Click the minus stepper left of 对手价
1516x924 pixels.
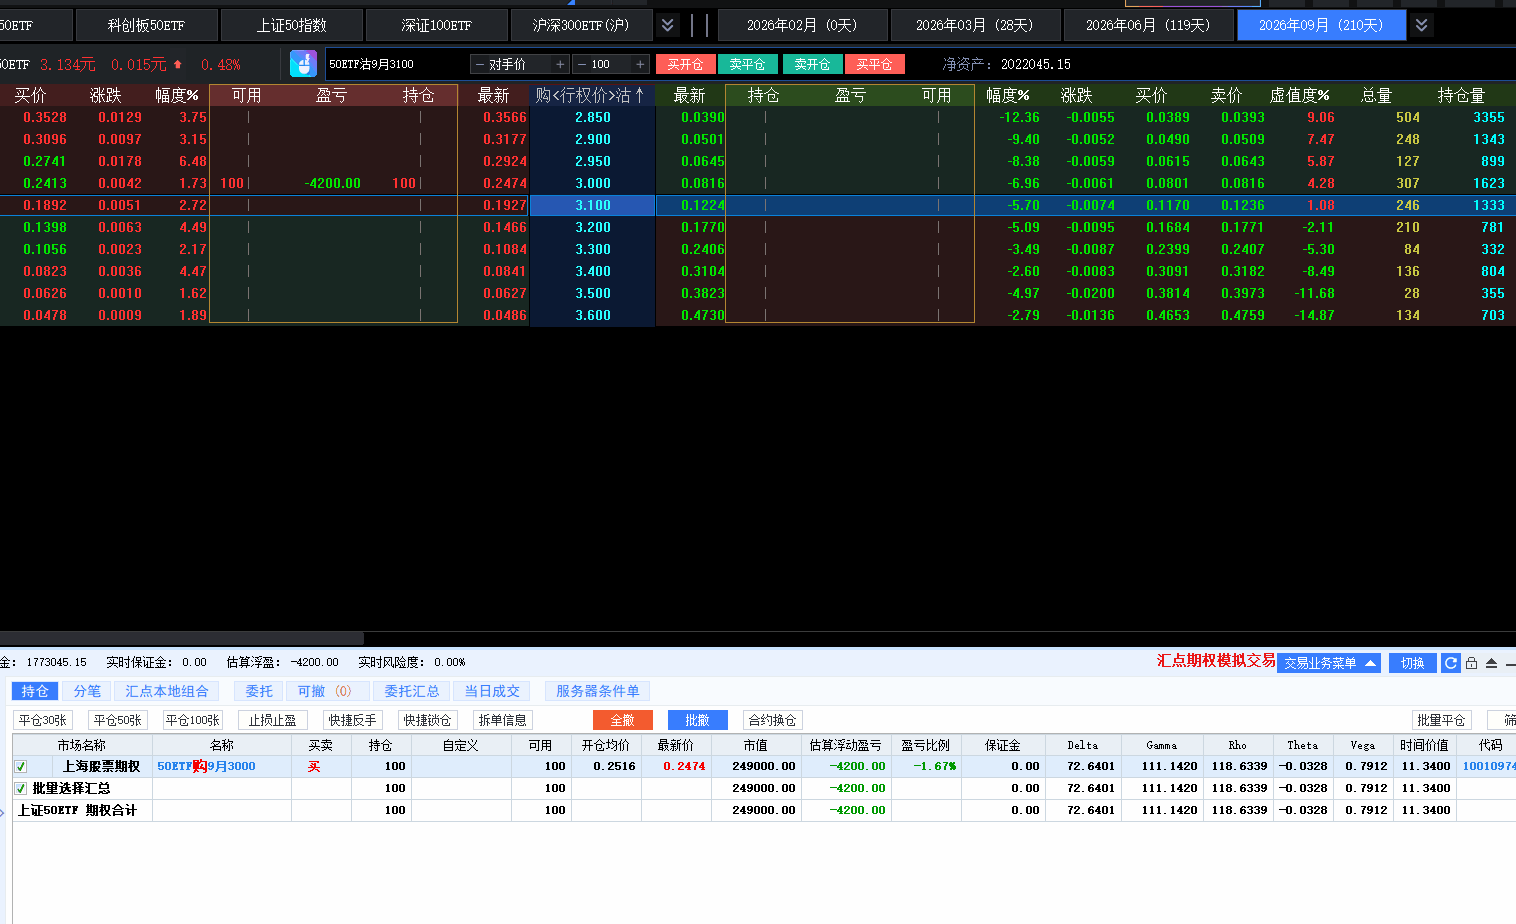point(480,64)
